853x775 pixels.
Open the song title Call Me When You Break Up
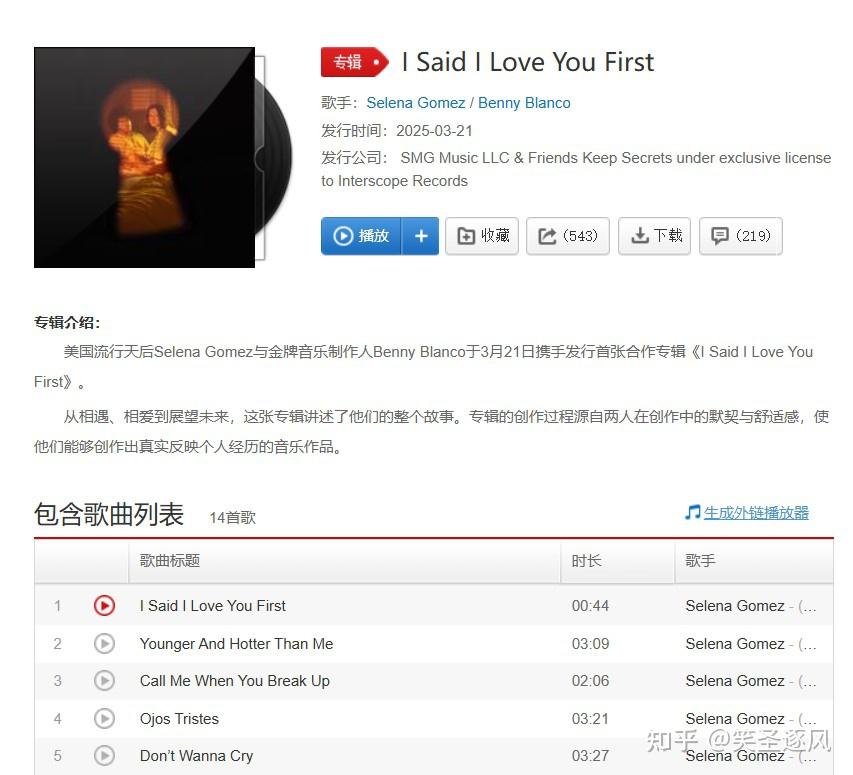pos(234,680)
